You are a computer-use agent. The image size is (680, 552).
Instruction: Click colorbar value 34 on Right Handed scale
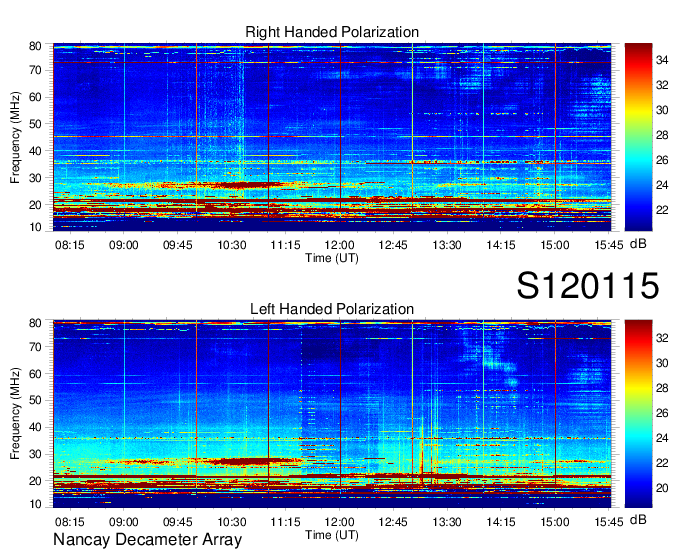pyautogui.click(x=662, y=60)
